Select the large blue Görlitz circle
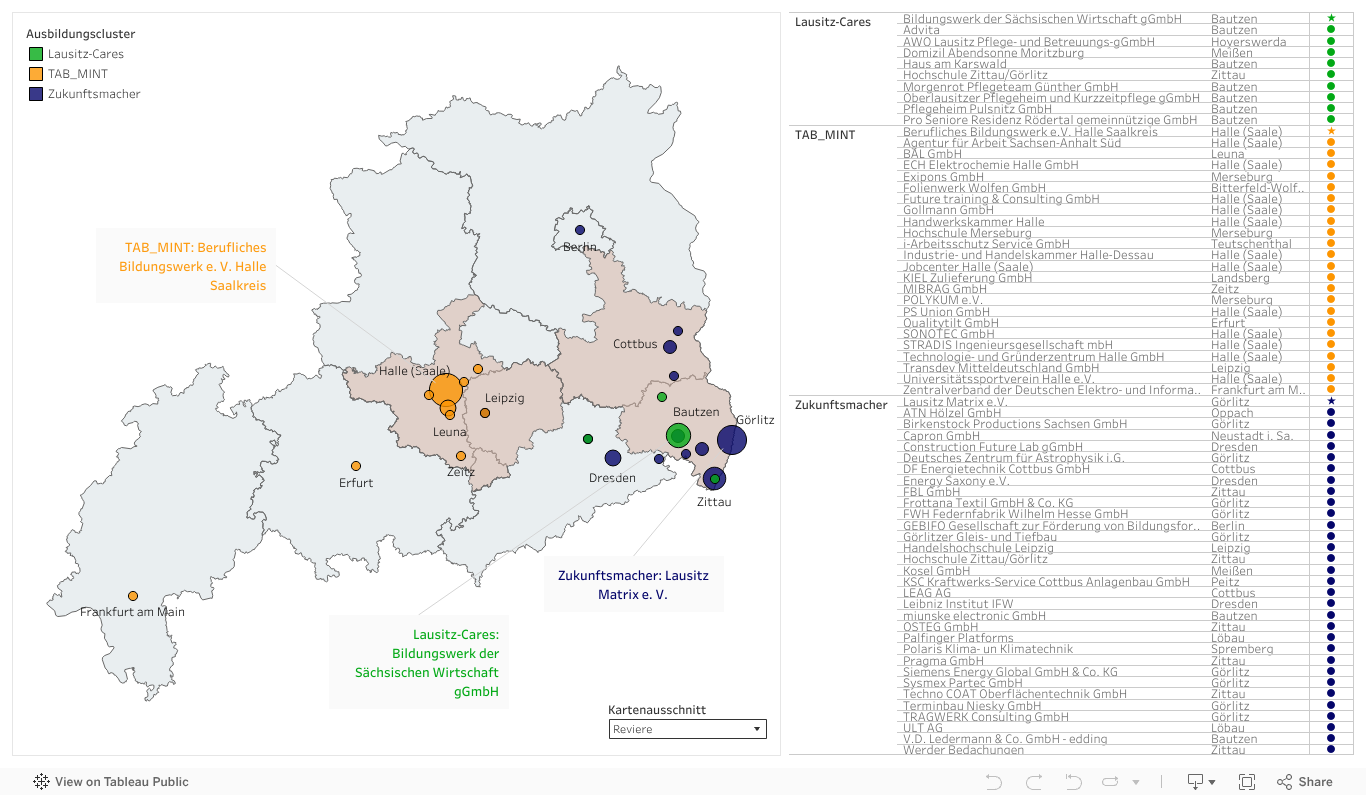 coord(732,440)
